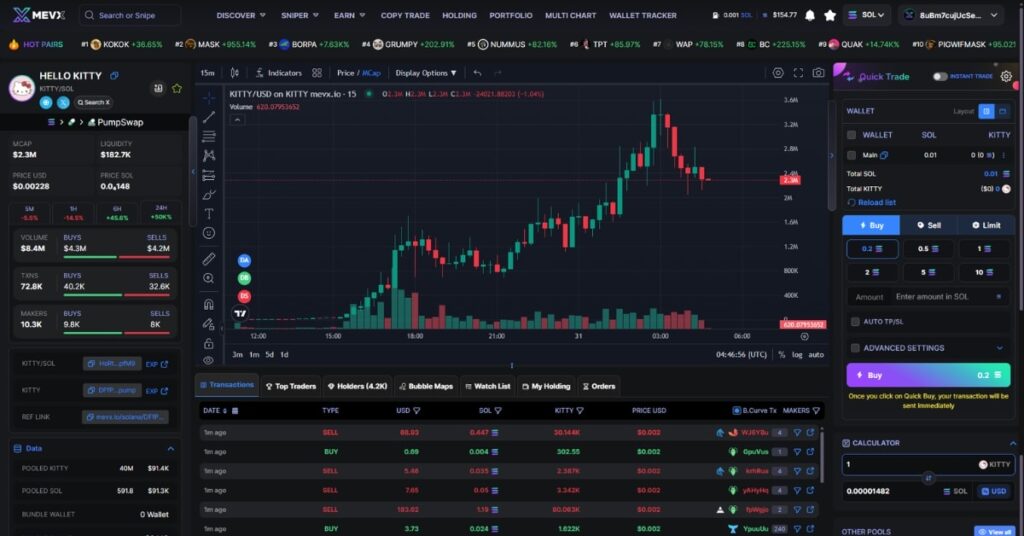Filter the first WJ6YBu transaction maker

797,433
